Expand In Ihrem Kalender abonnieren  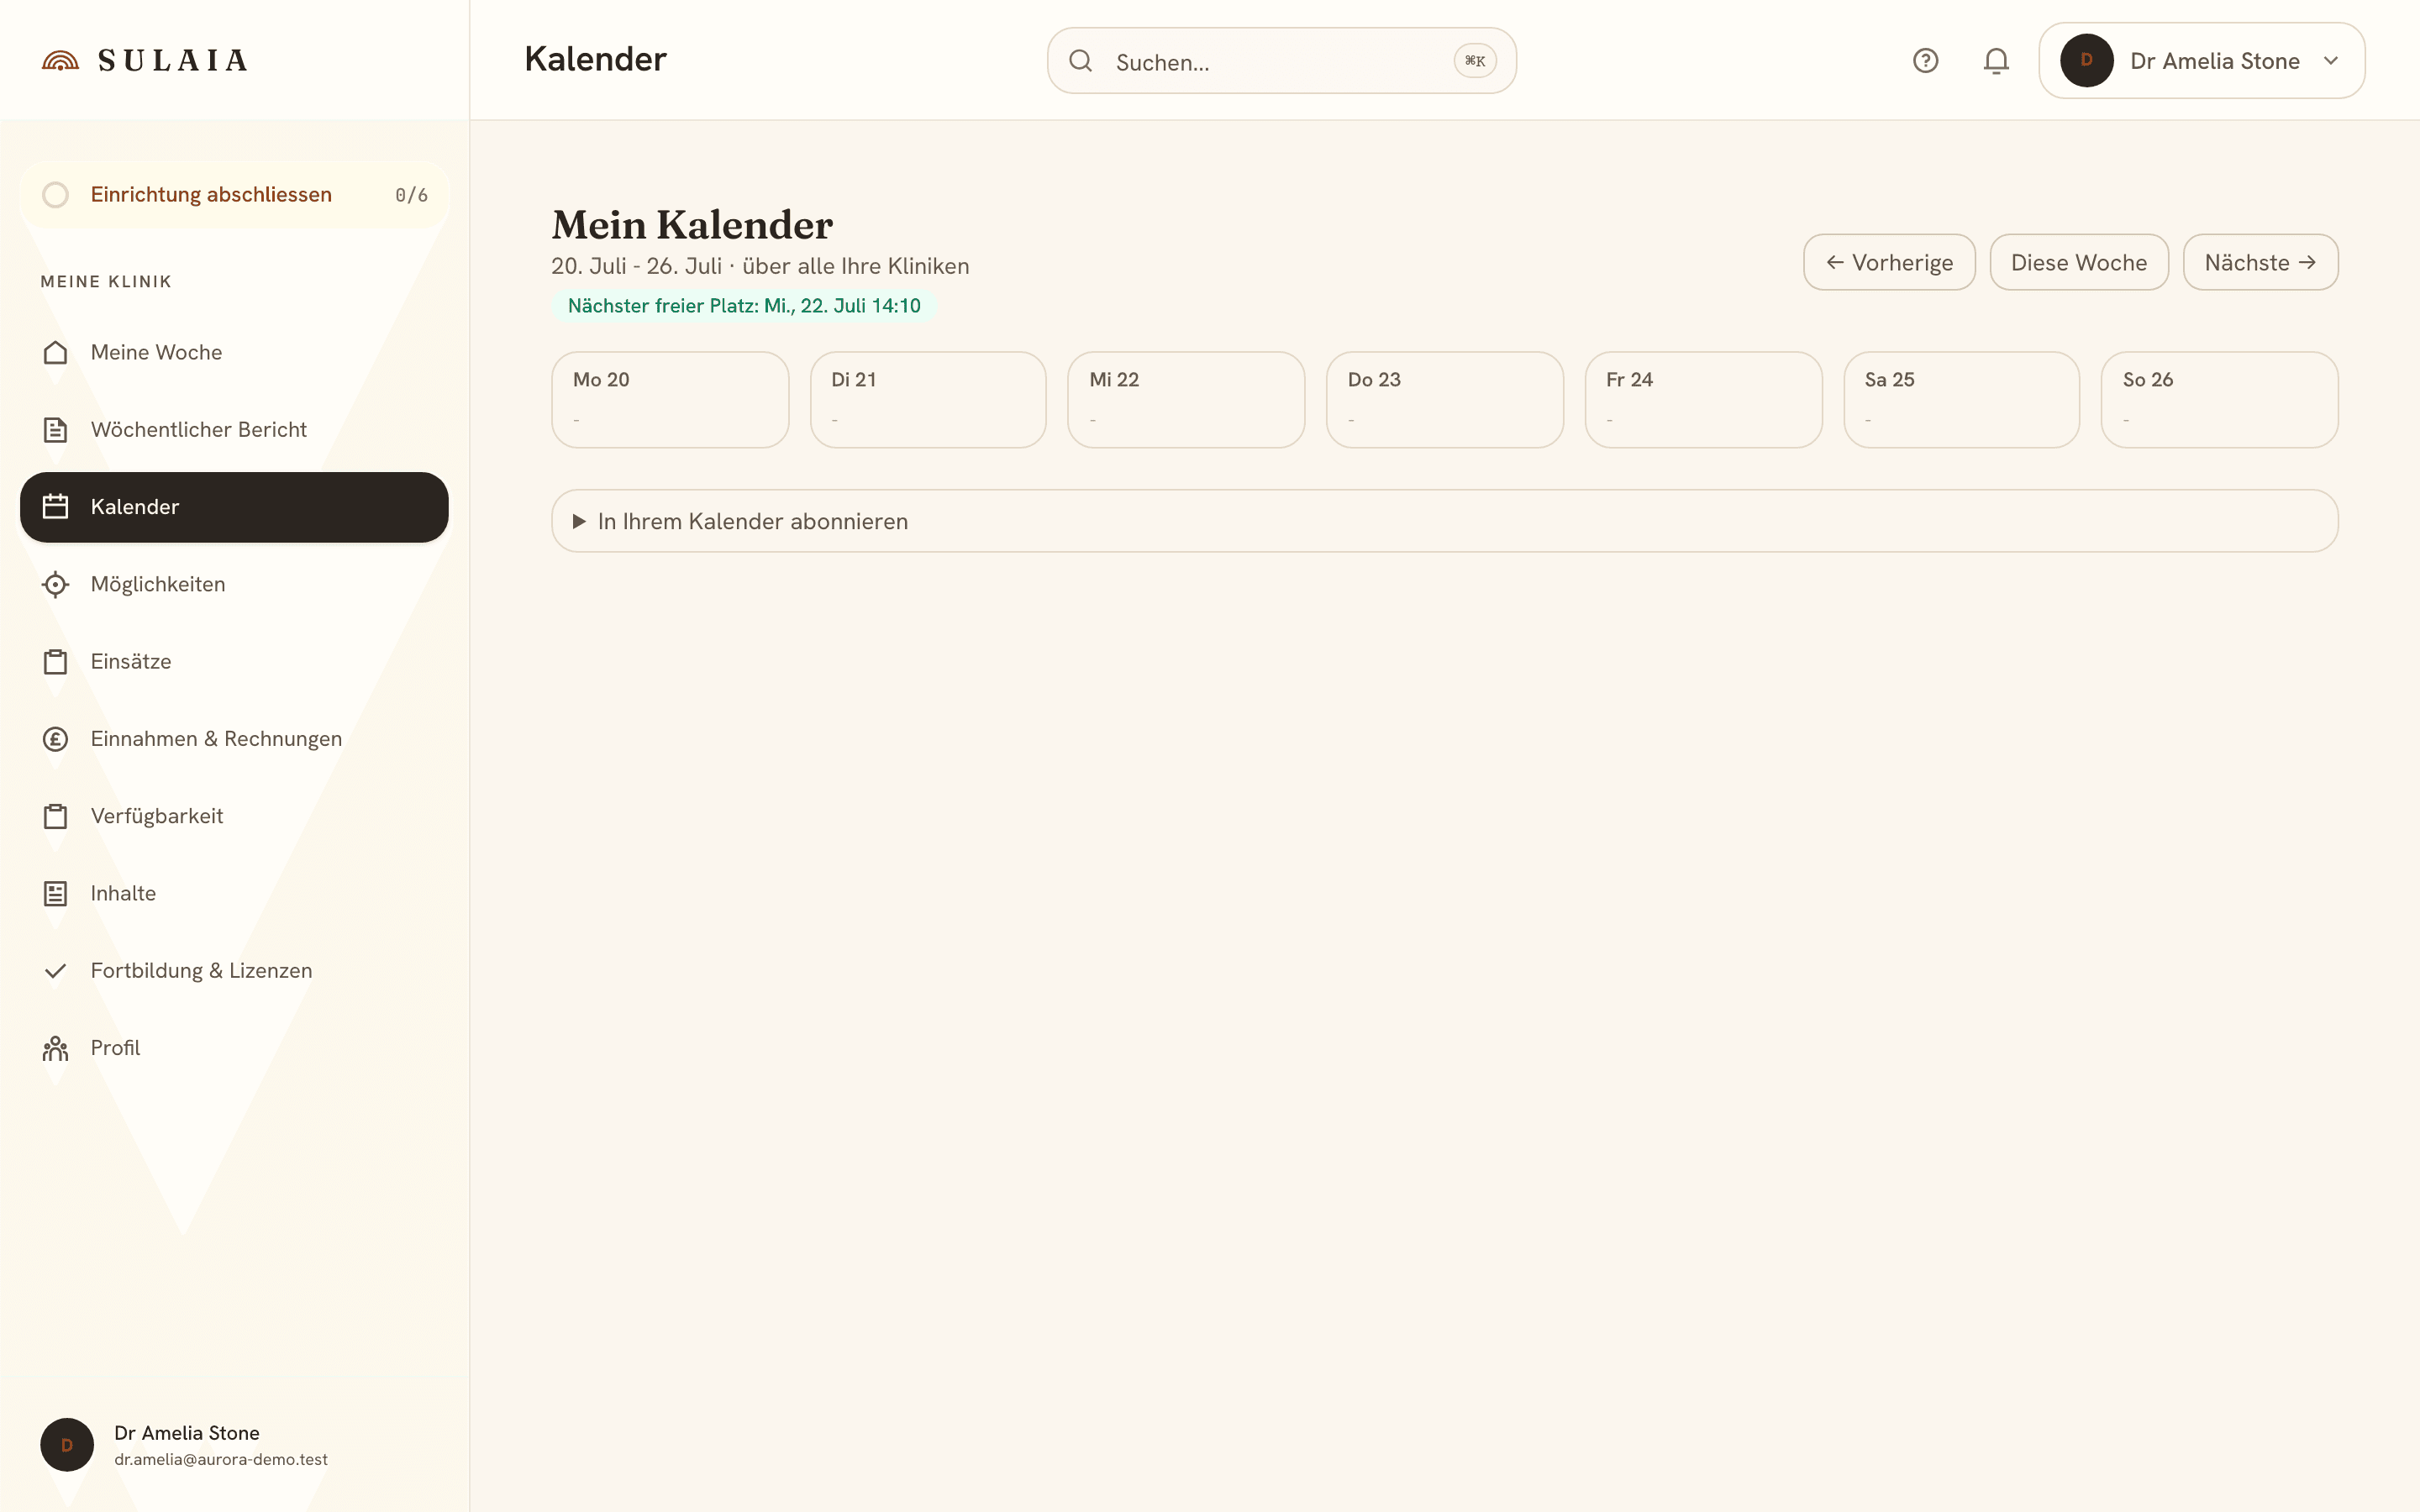point(1444,521)
